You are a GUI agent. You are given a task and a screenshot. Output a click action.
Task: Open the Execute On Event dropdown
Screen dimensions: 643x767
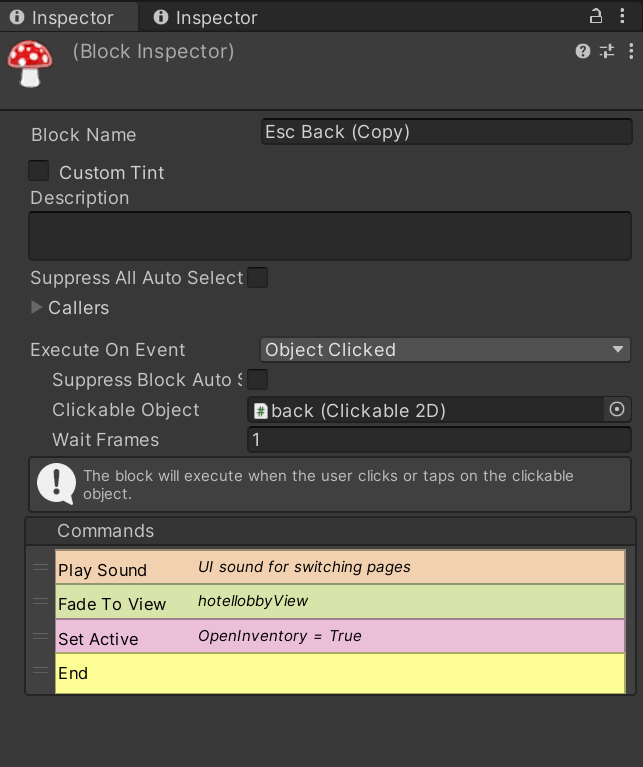pyautogui.click(x=445, y=350)
